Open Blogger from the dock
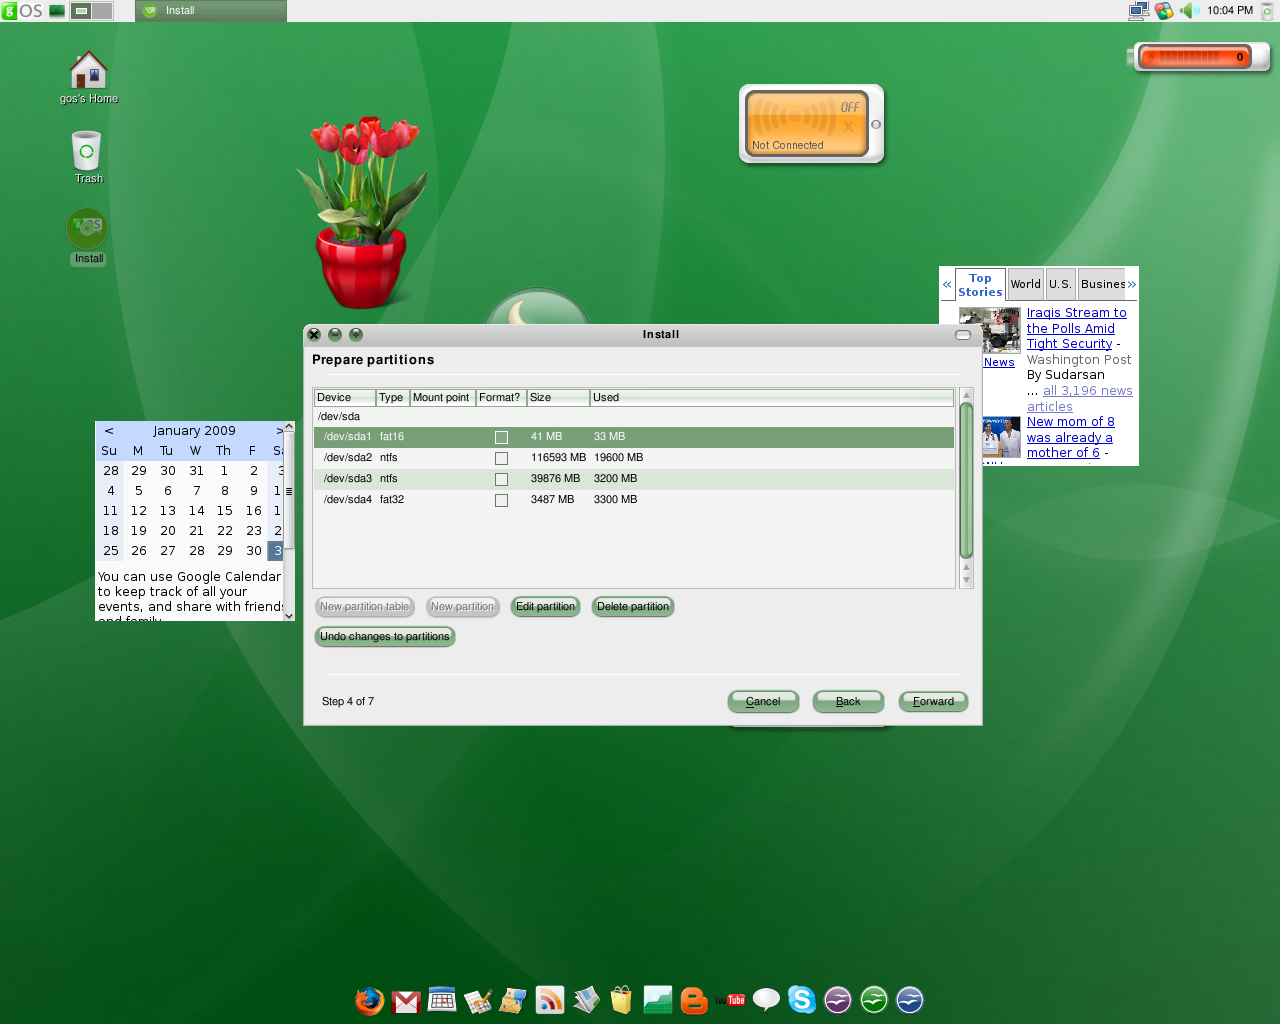This screenshot has width=1280, height=1024. (x=694, y=1001)
